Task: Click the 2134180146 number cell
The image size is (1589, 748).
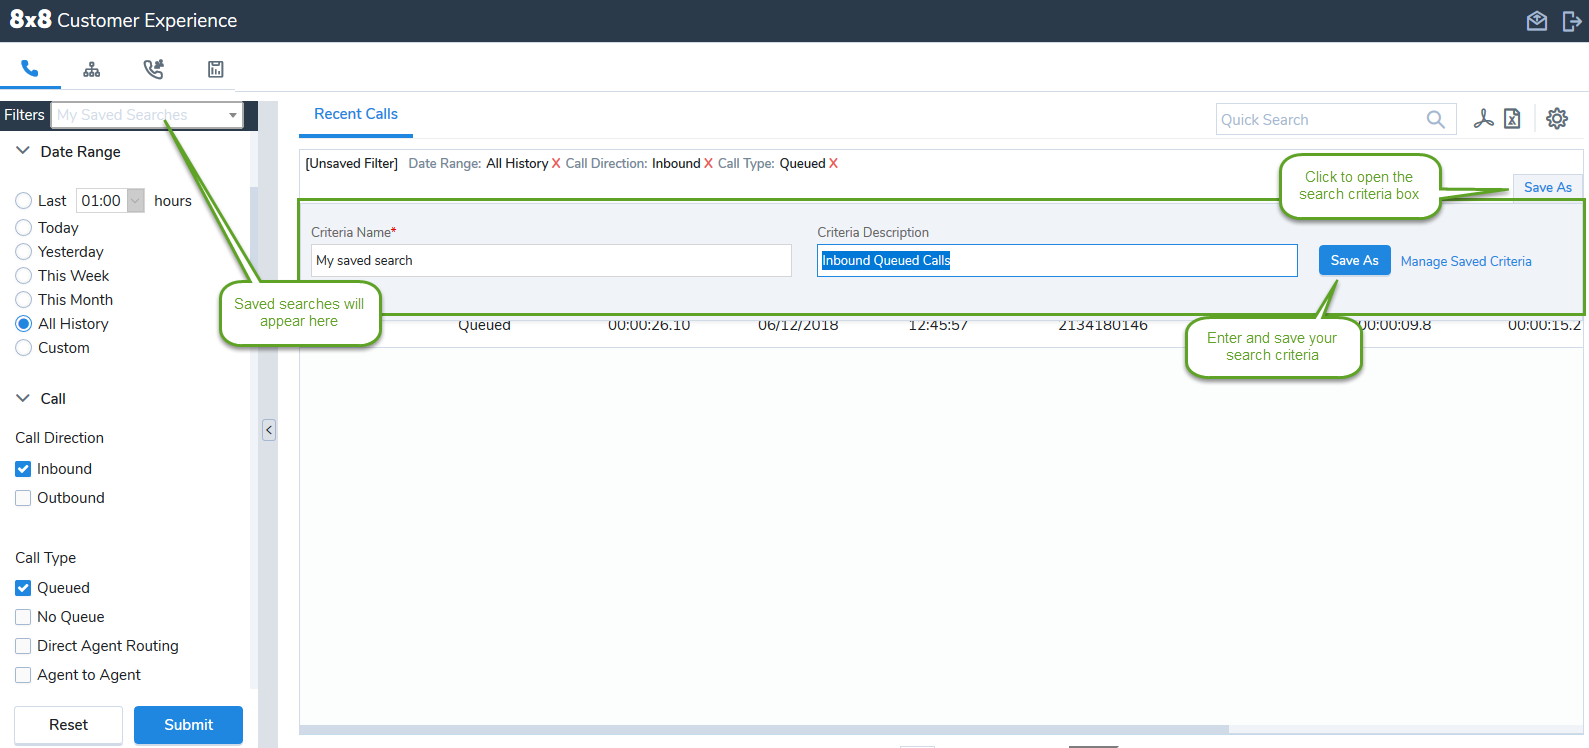Action: [x=1103, y=326]
